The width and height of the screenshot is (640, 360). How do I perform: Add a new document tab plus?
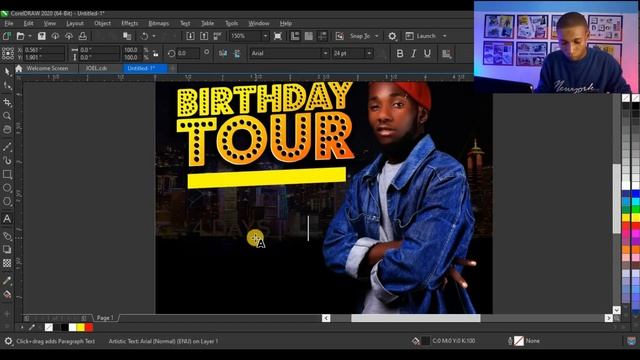click(173, 68)
